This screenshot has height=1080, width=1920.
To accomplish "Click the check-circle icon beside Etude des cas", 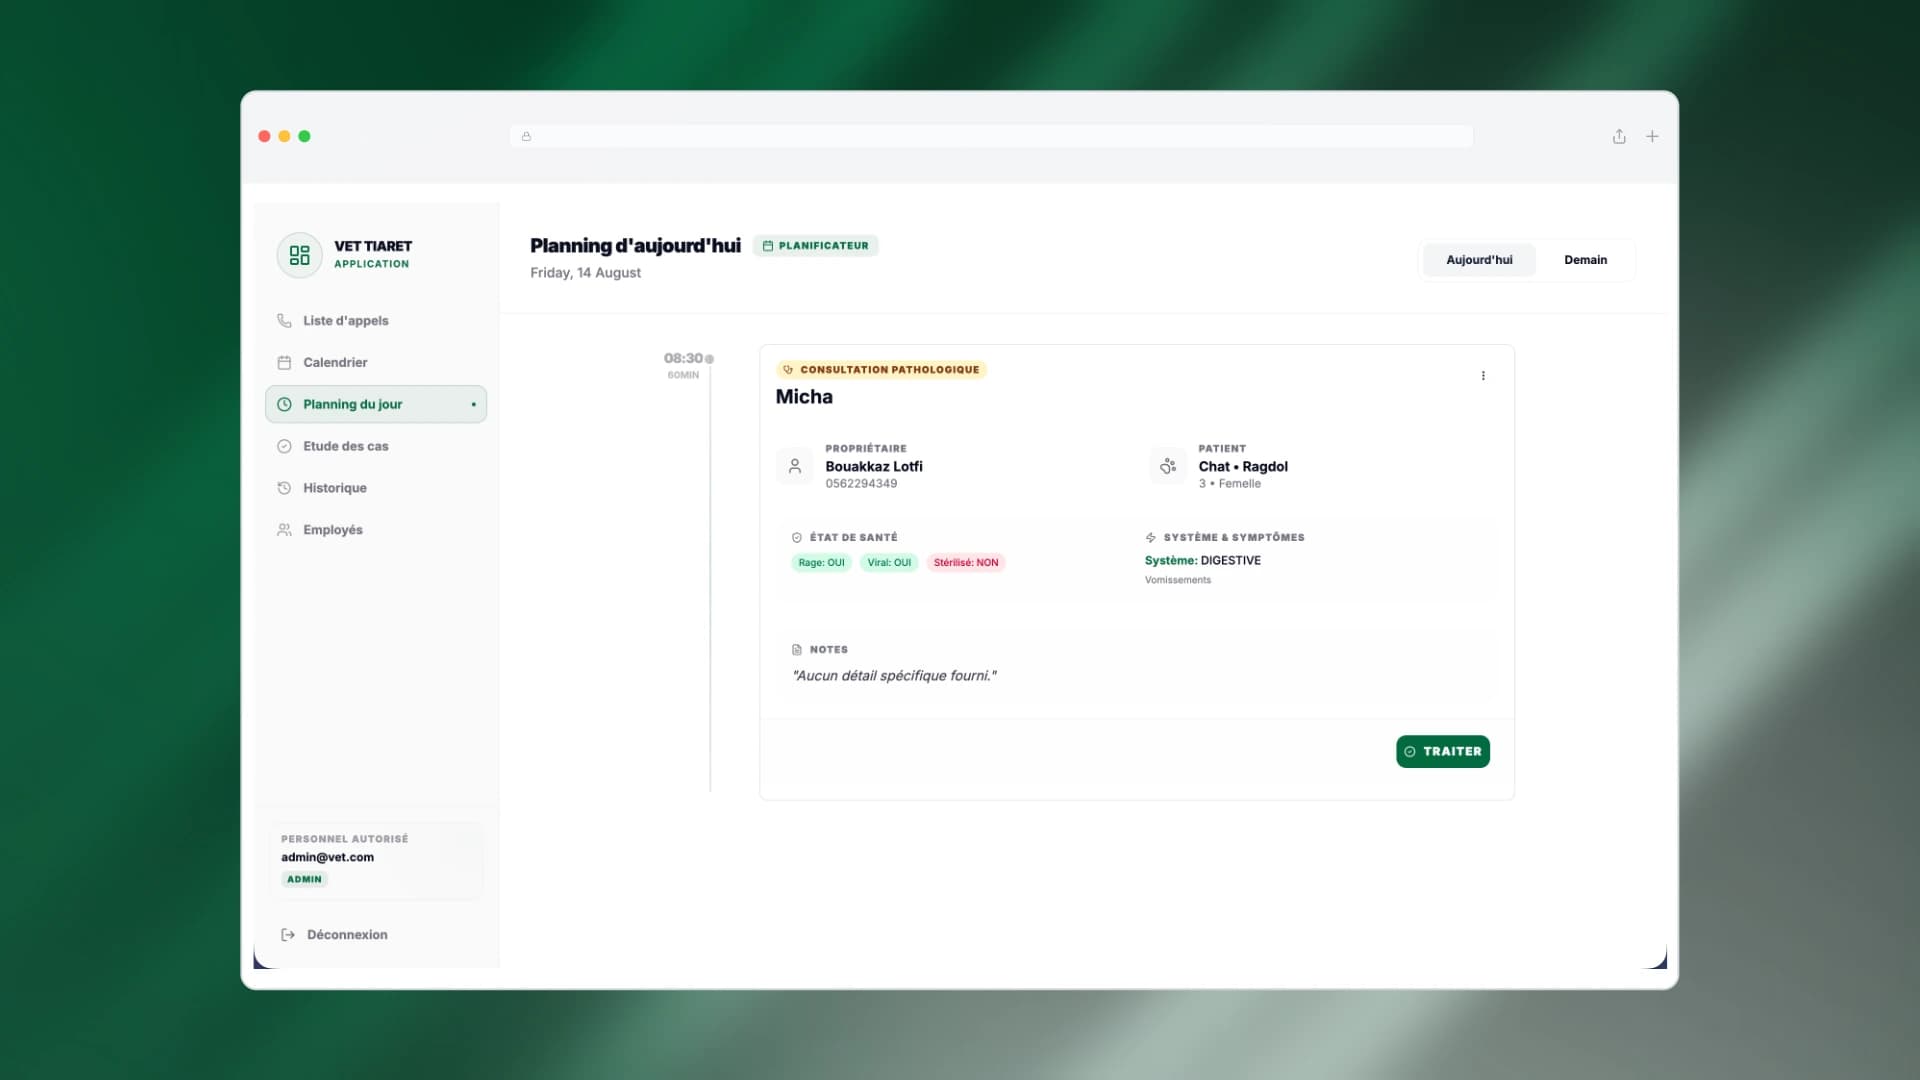I will (x=284, y=447).
